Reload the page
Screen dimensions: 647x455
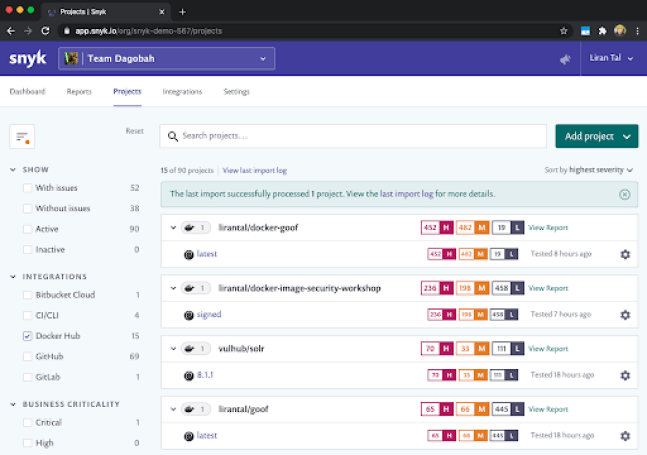click(x=45, y=31)
